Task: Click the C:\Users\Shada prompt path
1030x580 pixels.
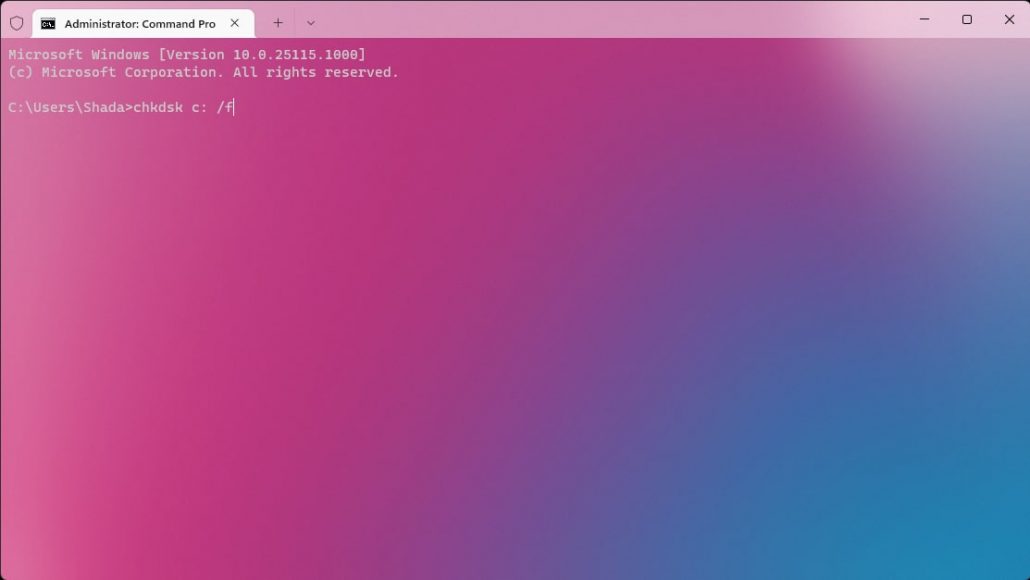Action: 66,107
